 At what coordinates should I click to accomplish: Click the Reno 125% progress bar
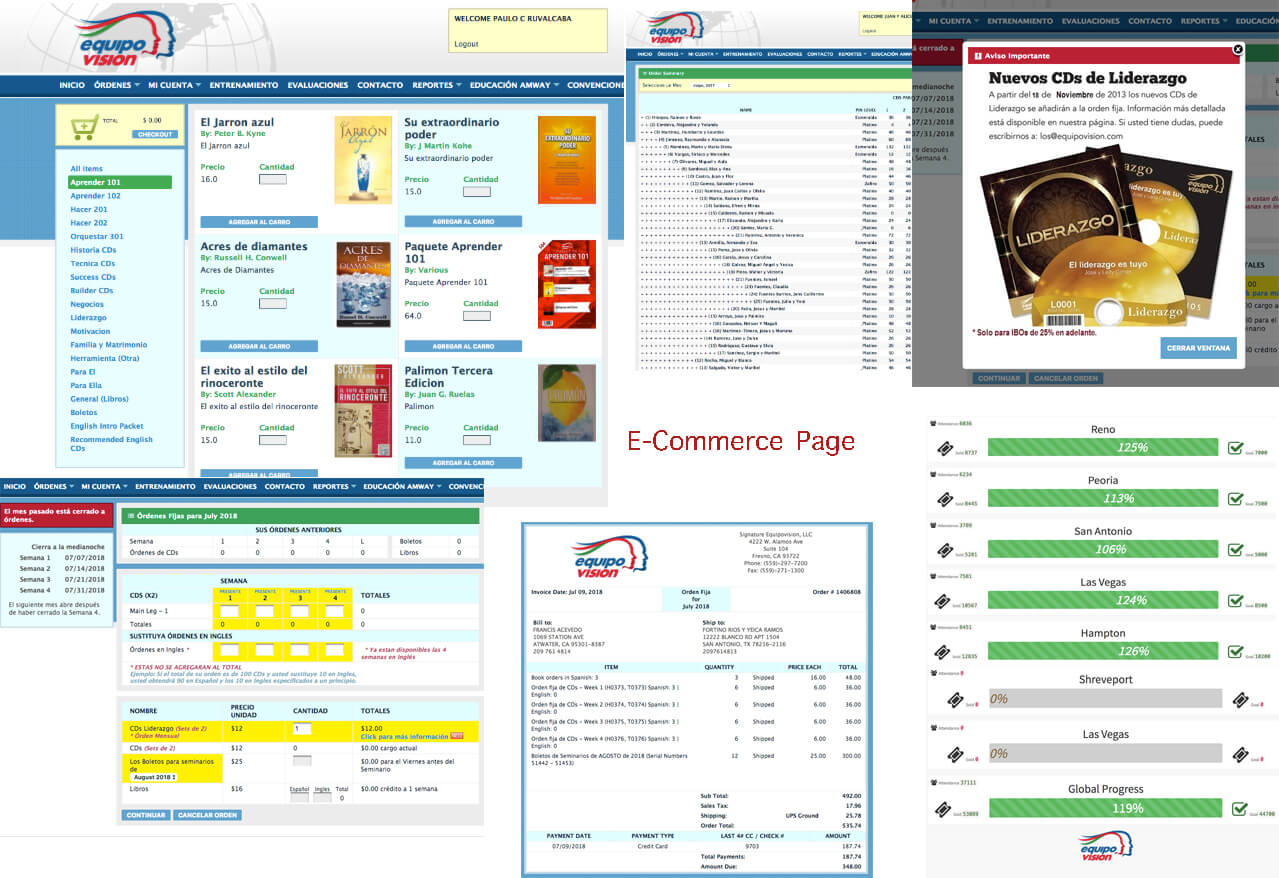tap(1103, 447)
